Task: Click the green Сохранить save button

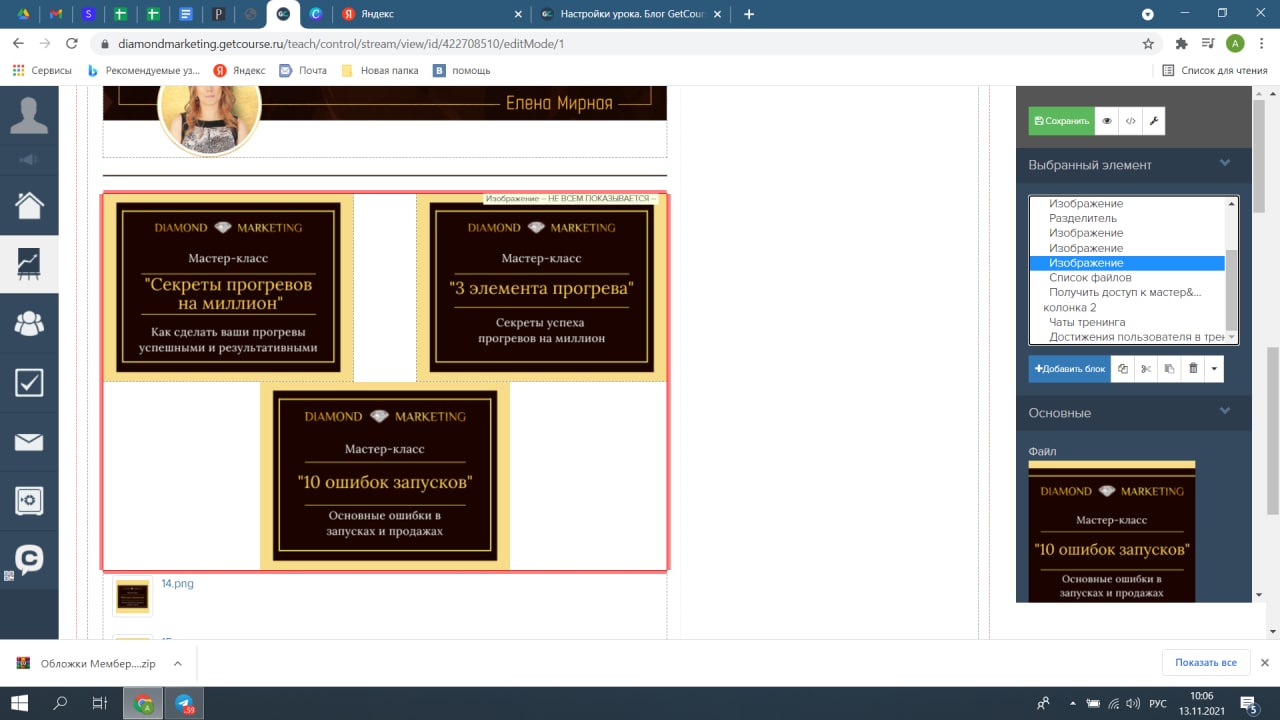Action: (1061, 121)
